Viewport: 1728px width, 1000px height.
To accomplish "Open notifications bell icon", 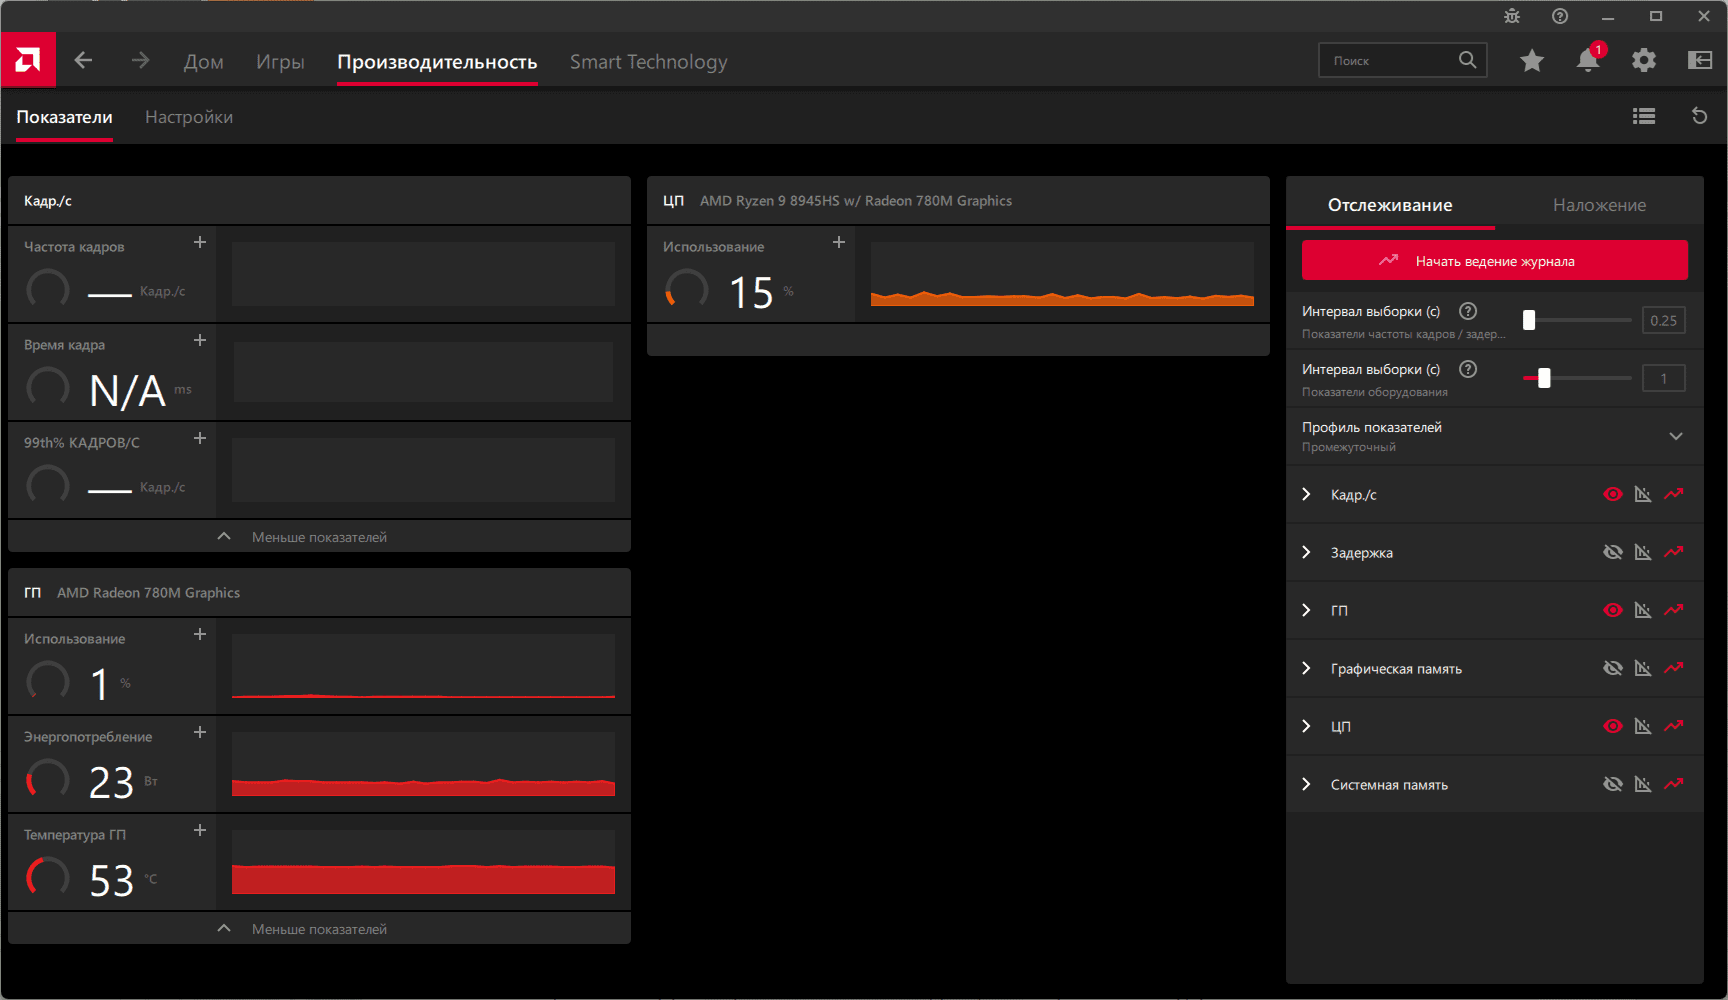I will pos(1588,60).
